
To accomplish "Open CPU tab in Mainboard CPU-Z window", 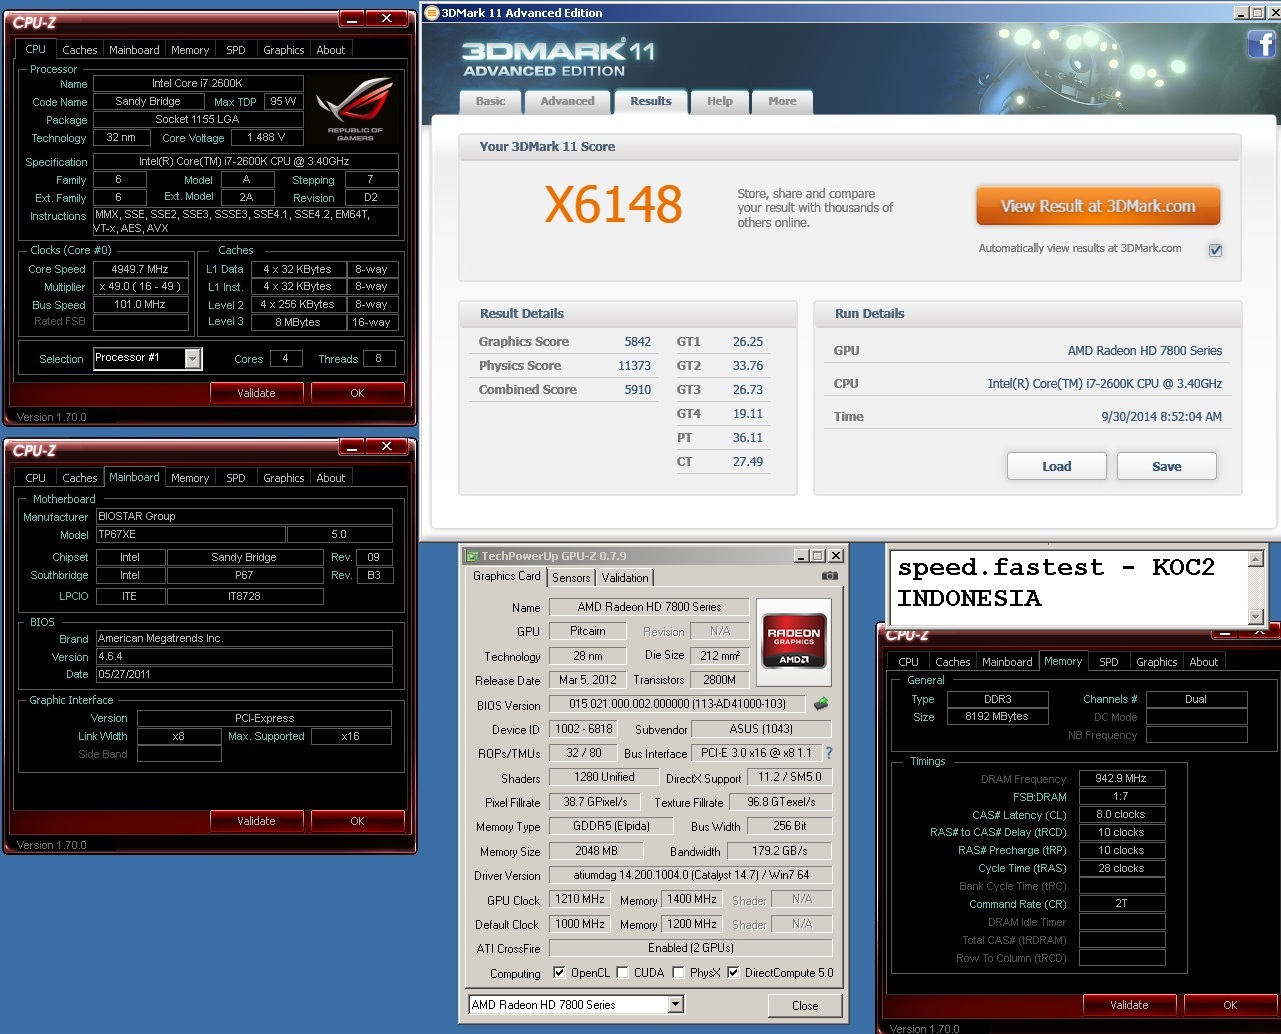I will tap(35, 478).
